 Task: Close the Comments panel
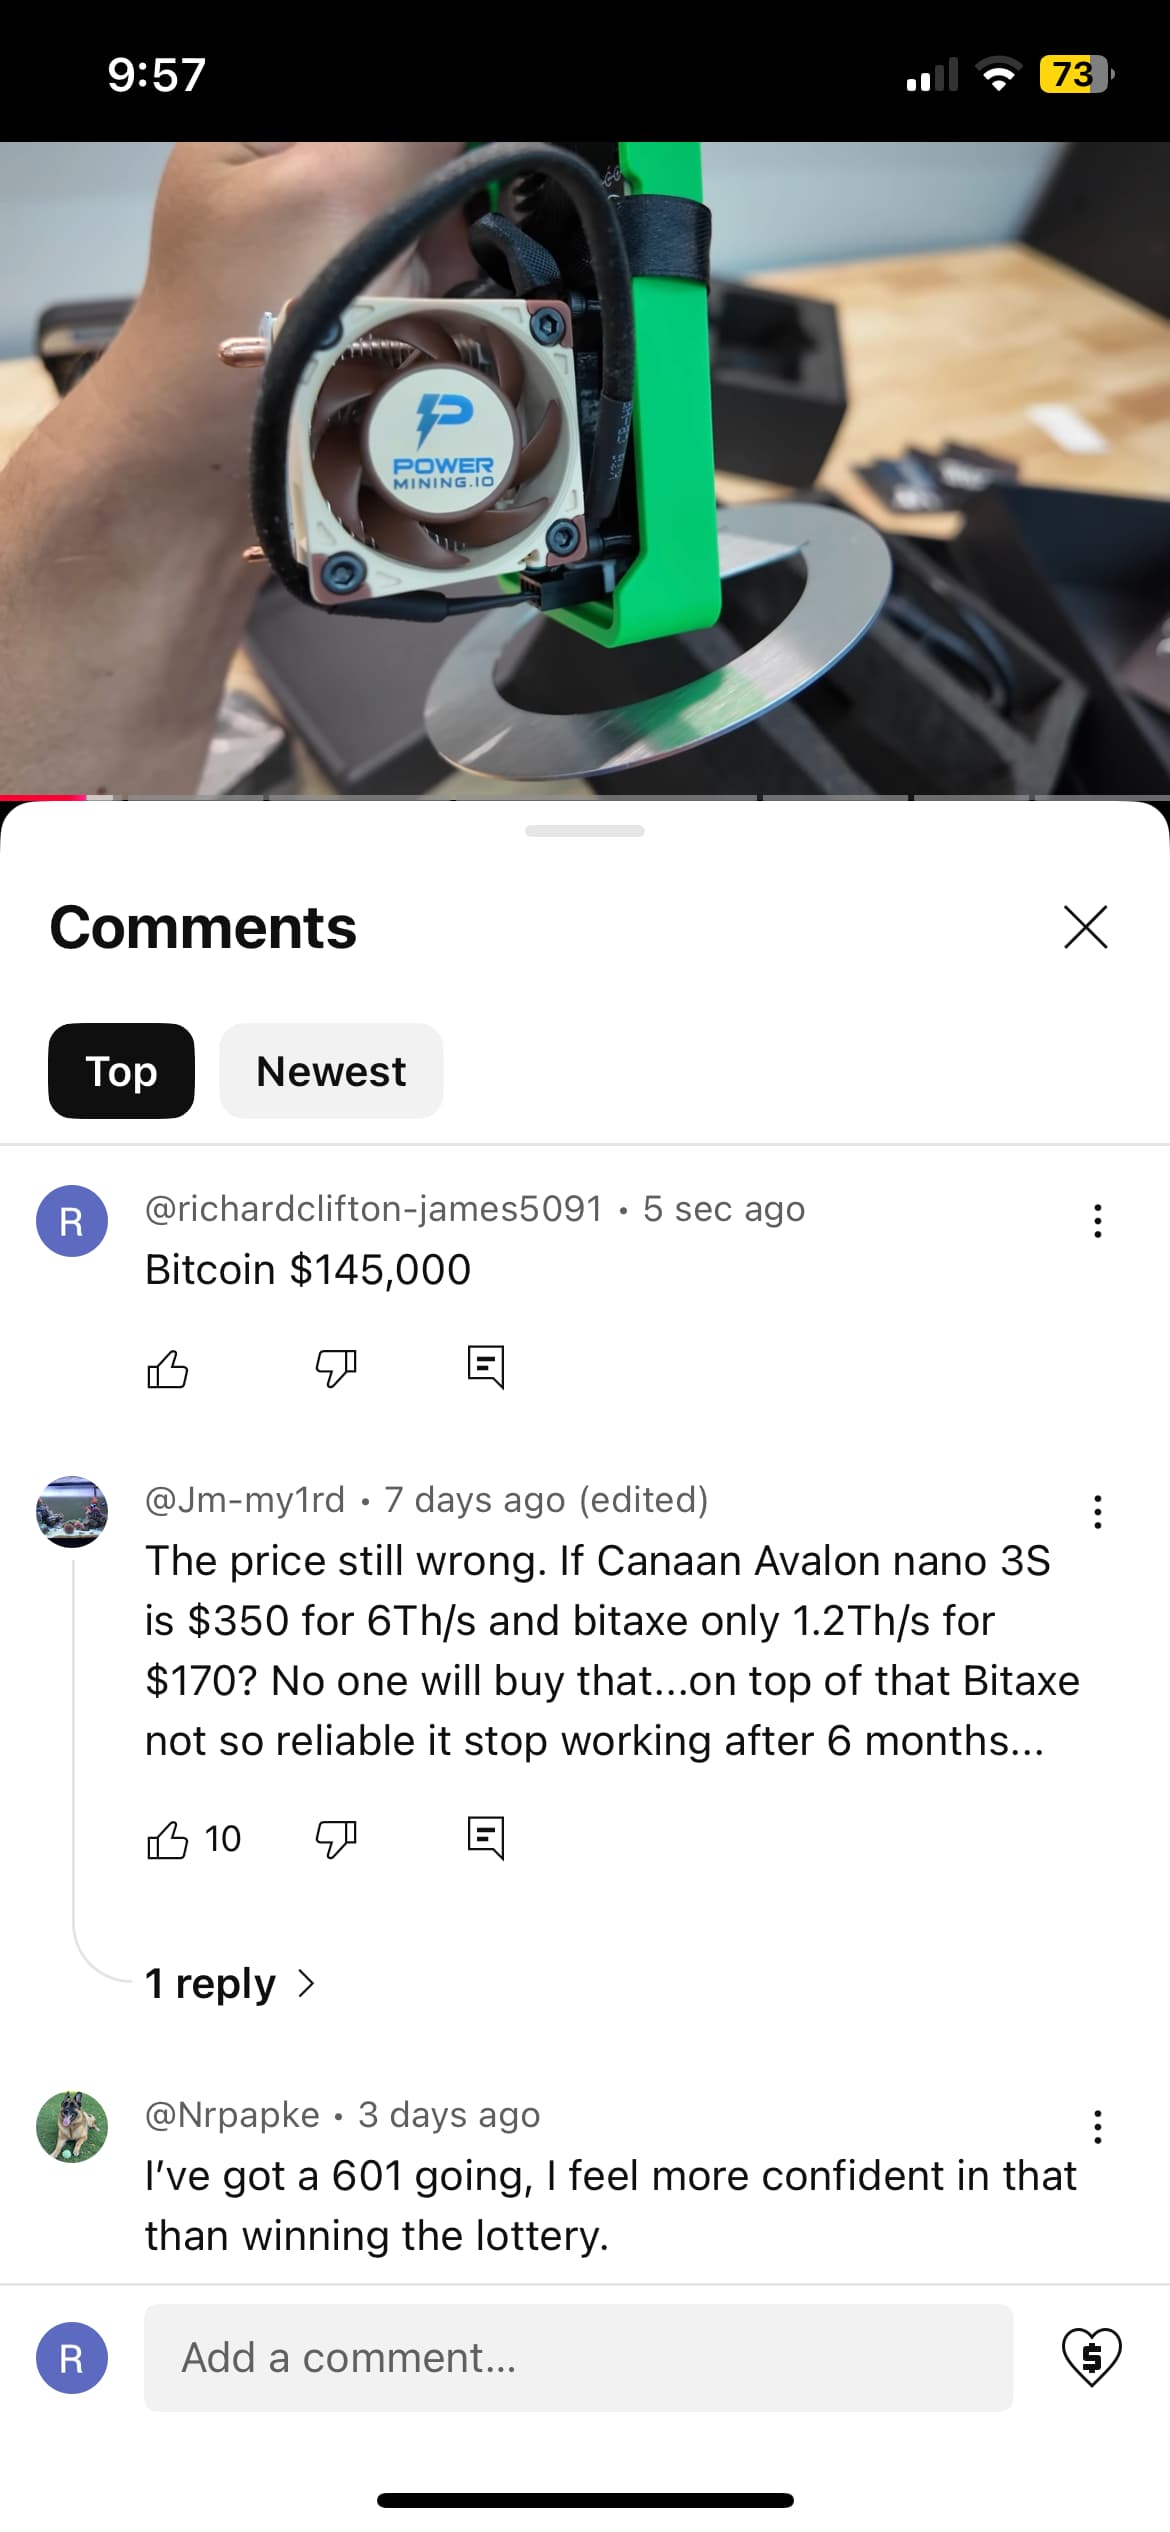pyautogui.click(x=1086, y=927)
